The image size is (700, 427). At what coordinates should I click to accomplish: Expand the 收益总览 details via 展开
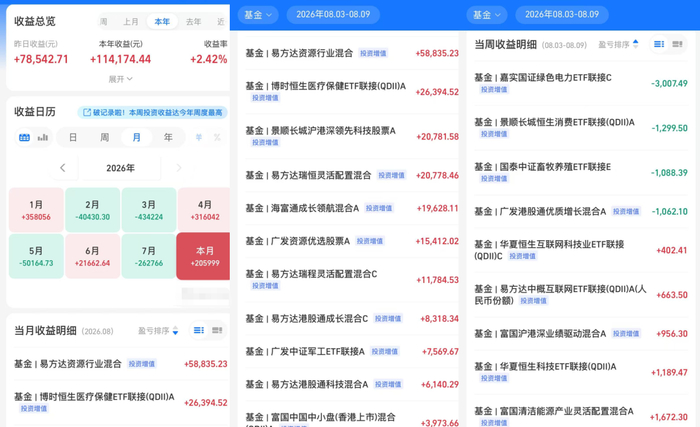coord(121,79)
